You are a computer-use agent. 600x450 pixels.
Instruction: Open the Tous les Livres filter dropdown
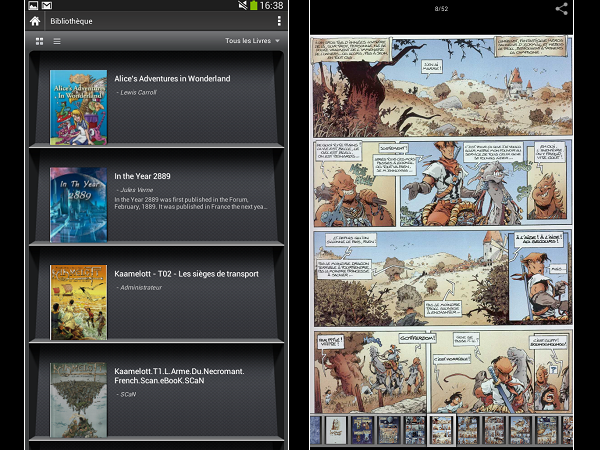pos(252,41)
